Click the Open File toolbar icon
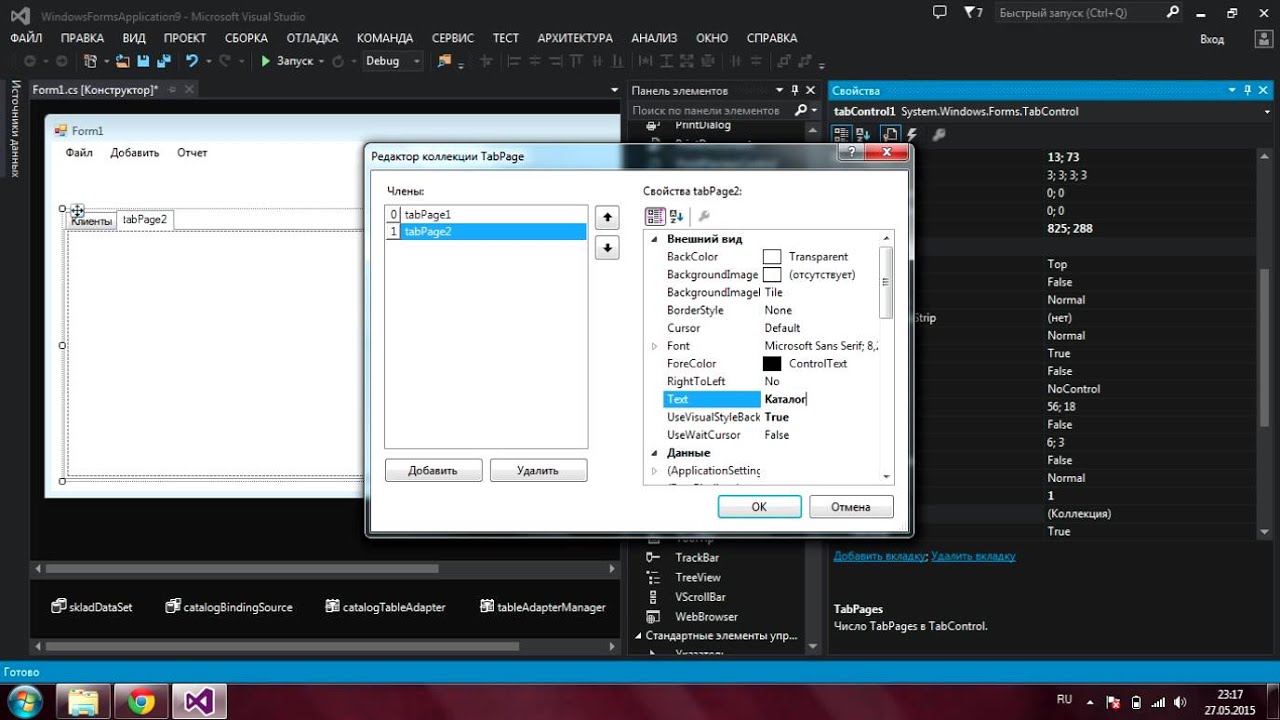 pos(122,61)
